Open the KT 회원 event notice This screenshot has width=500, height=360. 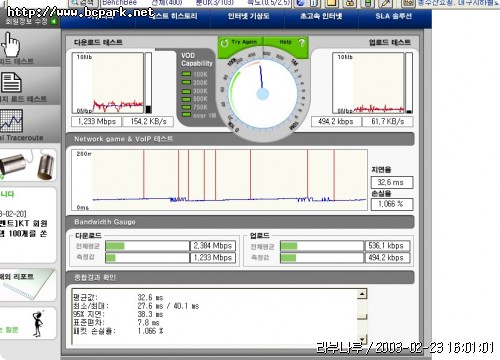[x=23, y=228]
